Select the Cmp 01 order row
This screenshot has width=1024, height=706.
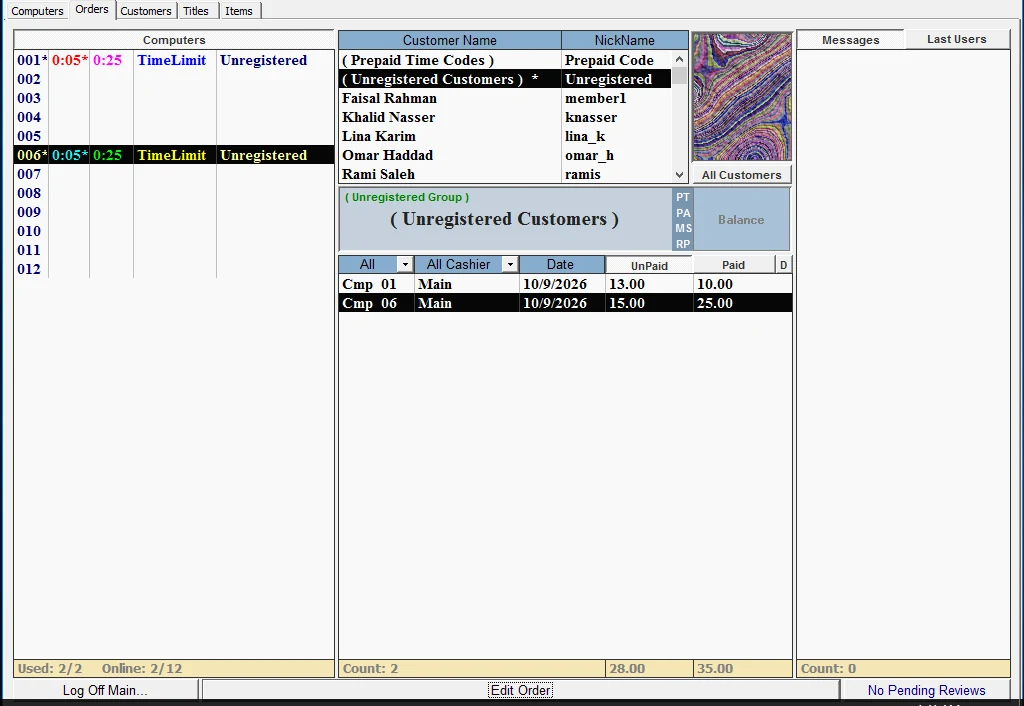(x=566, y=284)
